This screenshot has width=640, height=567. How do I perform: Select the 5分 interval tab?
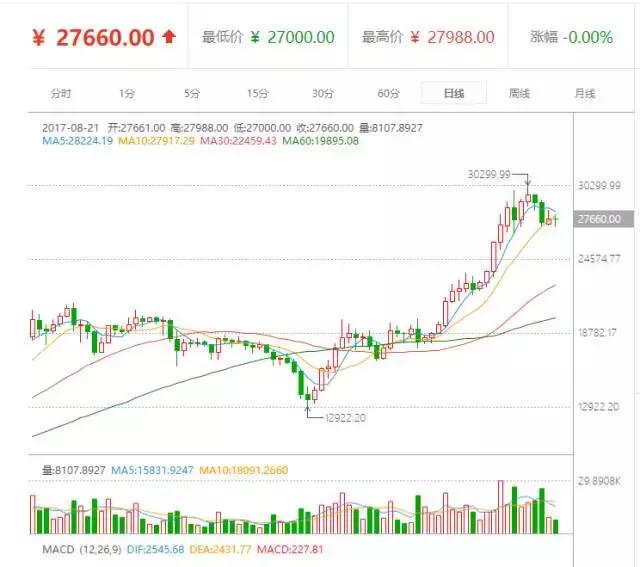pyautogui.click(x=192, y=93)
